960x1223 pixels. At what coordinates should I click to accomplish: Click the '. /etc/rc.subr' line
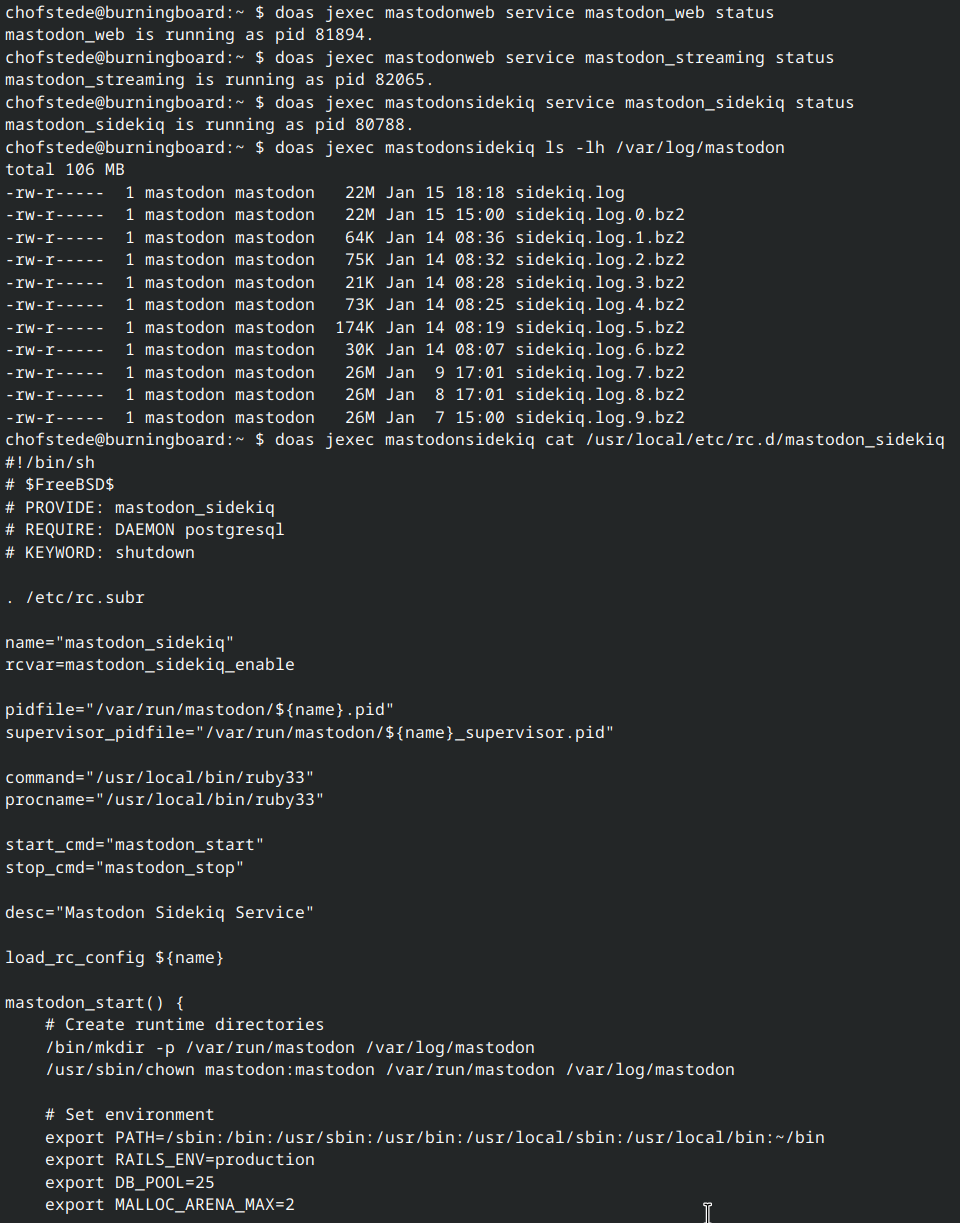[x=75, y=597]
